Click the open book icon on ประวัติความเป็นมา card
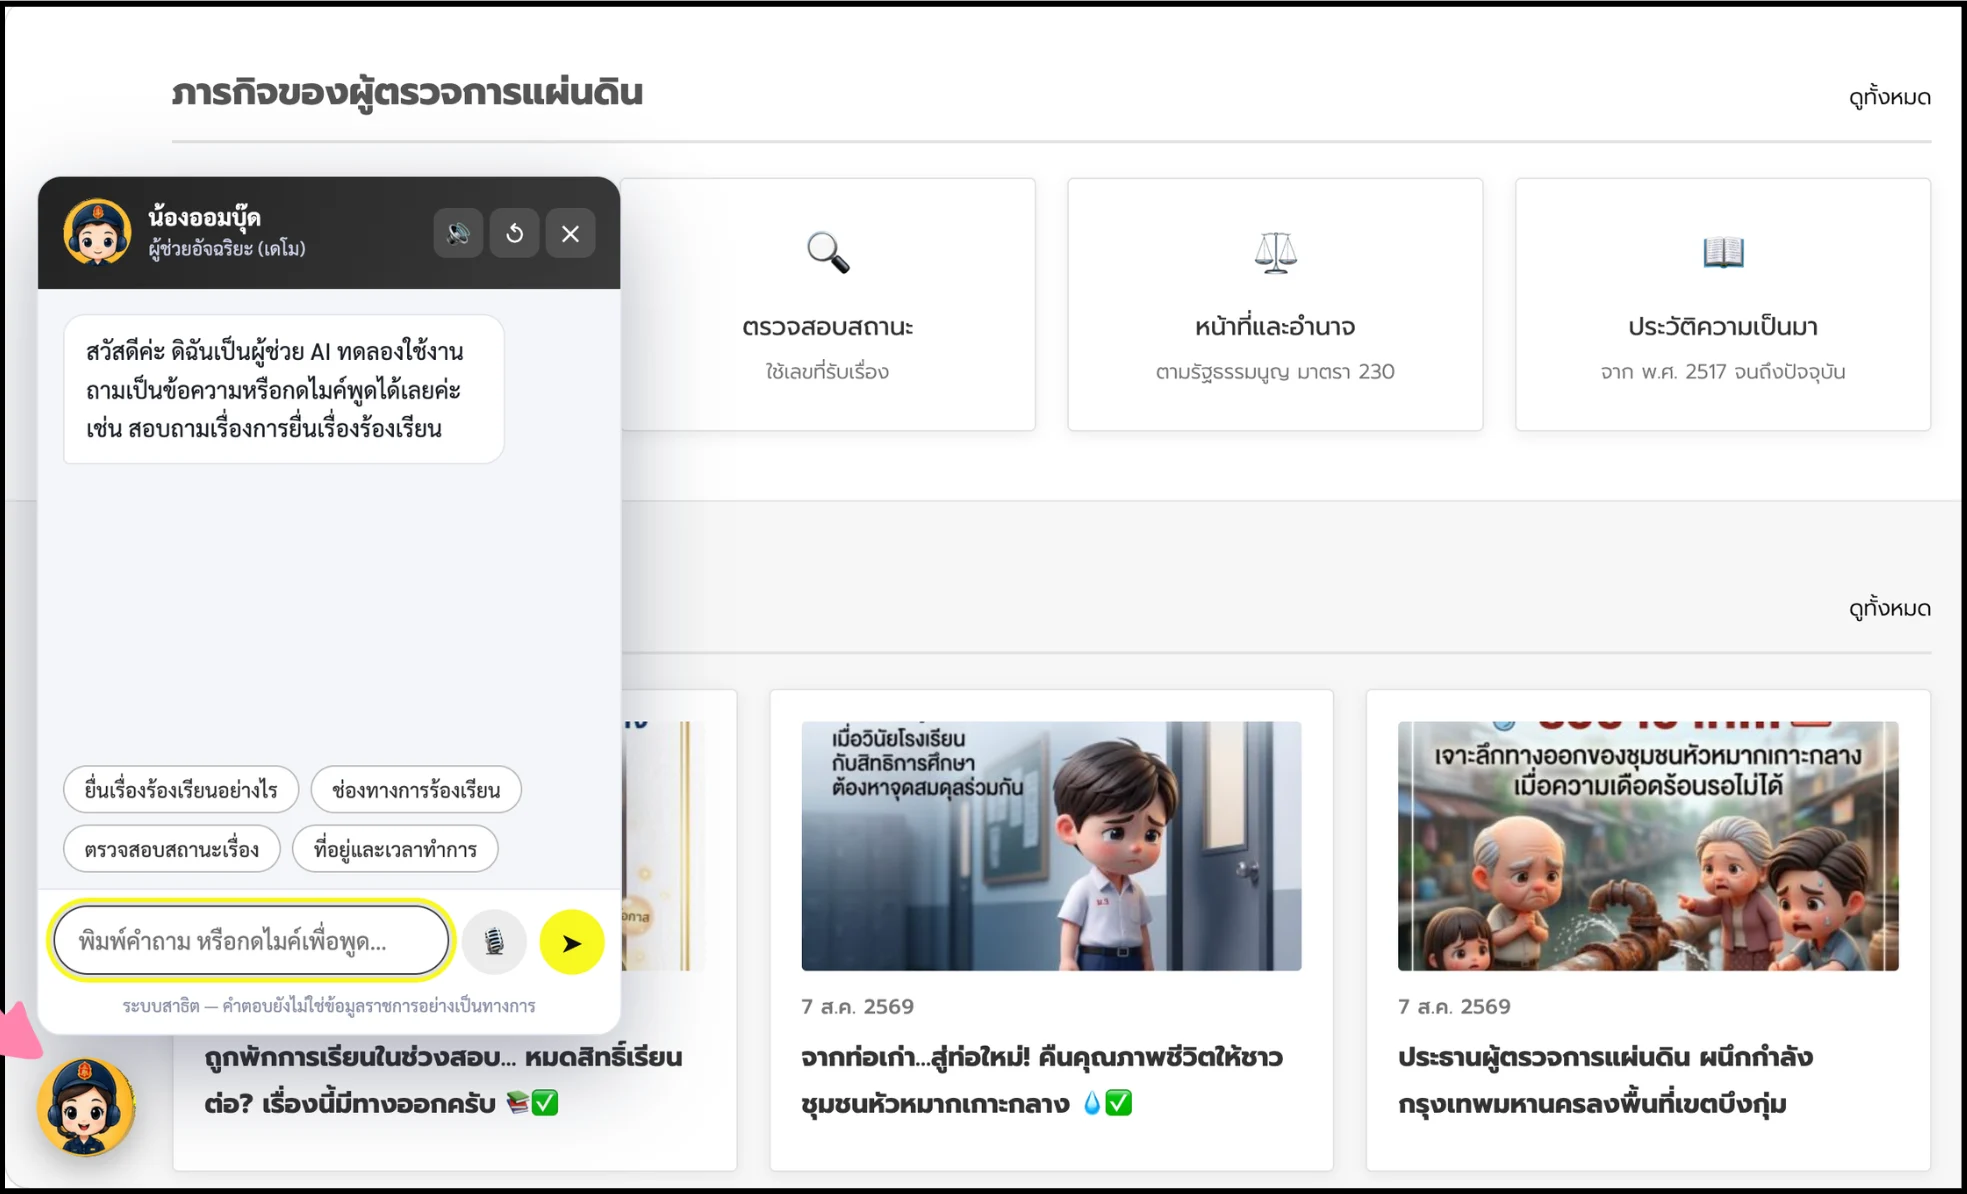The image size is (1967, 1194). coord(1723,252)
